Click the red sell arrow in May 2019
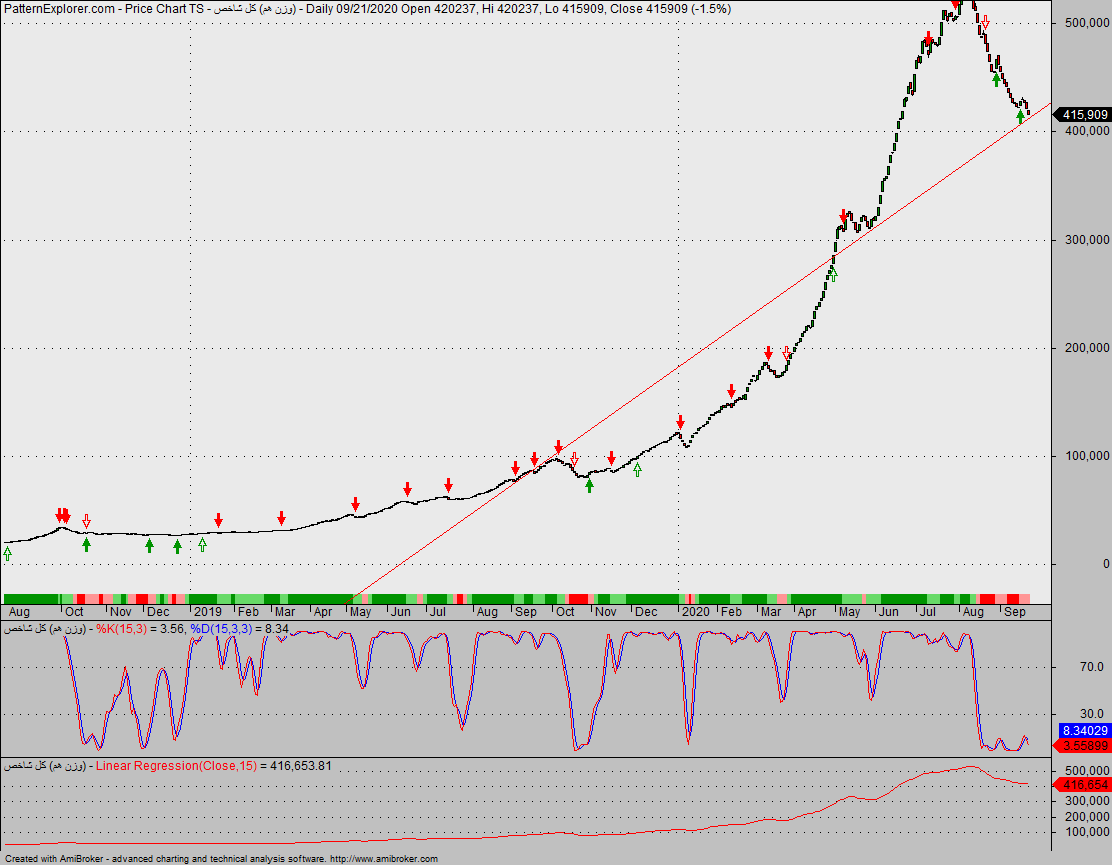Image resolution: width=1112 pixels, height=865 pixels. point(355,504)
